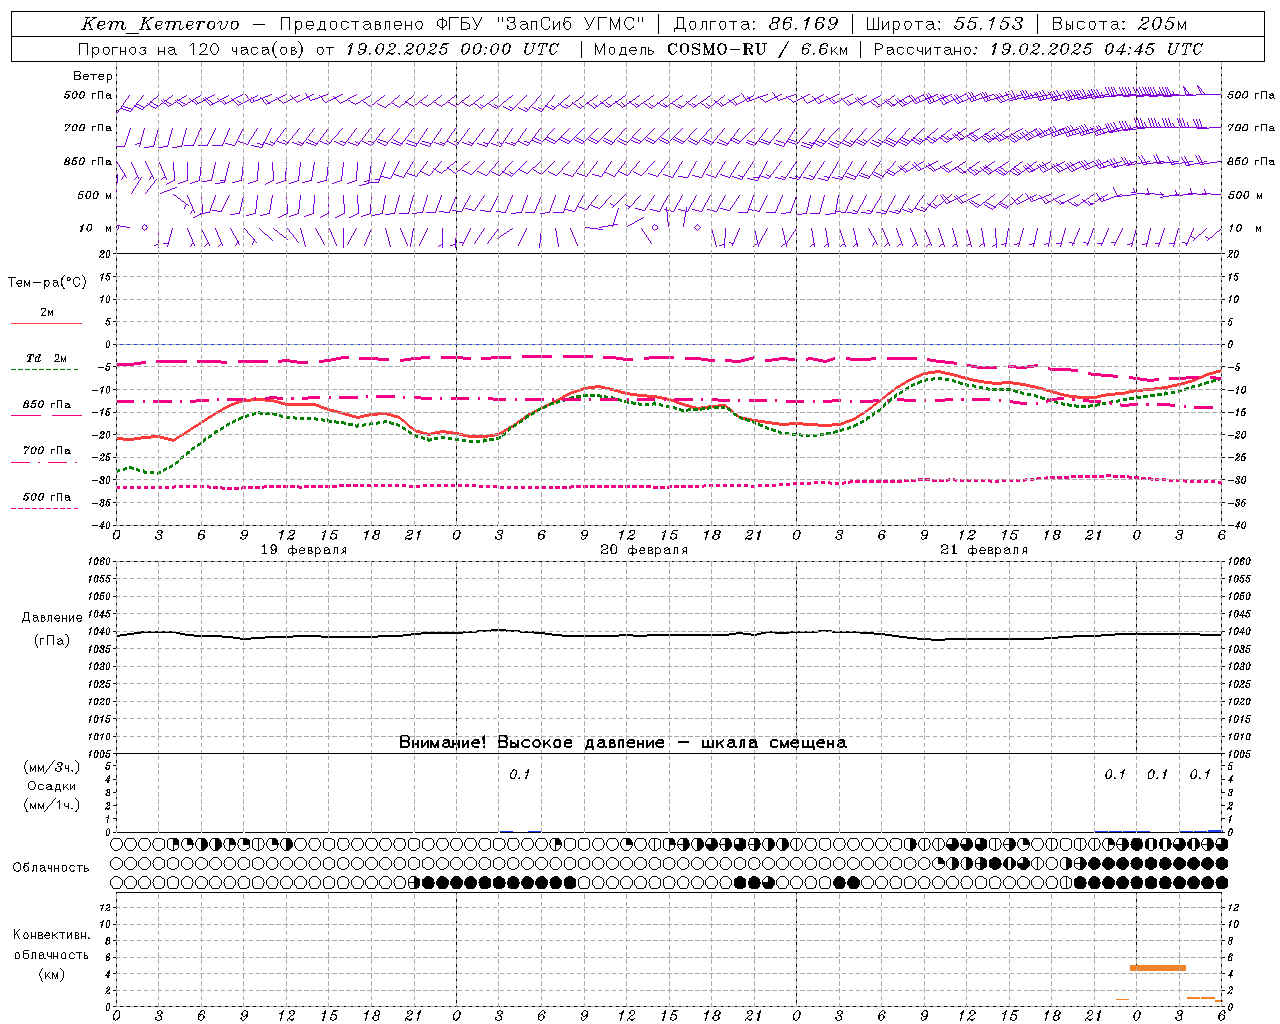Click the 1005 label on right pressure axis
This screenshot has width=1280, height=1024.
pos(1239,754)
